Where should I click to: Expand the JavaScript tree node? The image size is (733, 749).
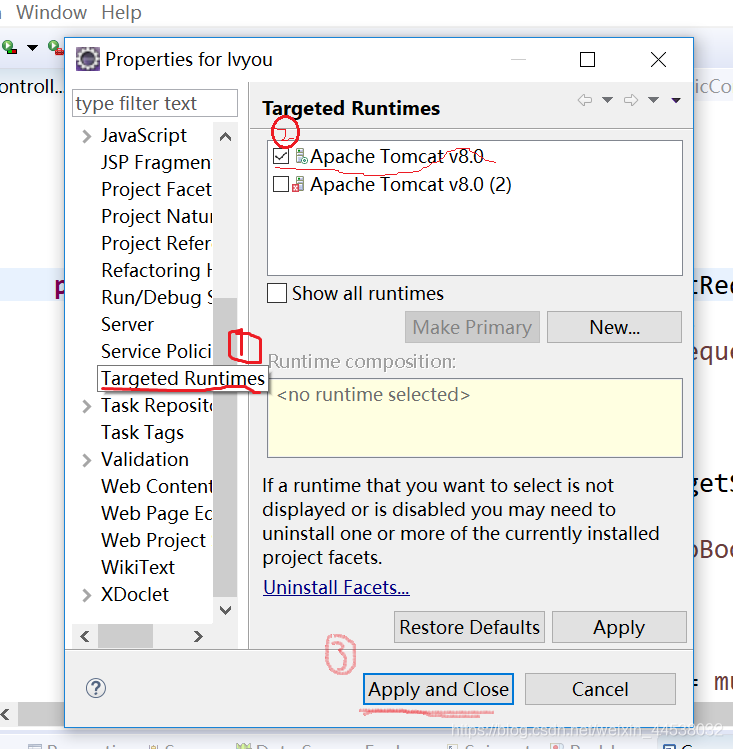point(86,136)
